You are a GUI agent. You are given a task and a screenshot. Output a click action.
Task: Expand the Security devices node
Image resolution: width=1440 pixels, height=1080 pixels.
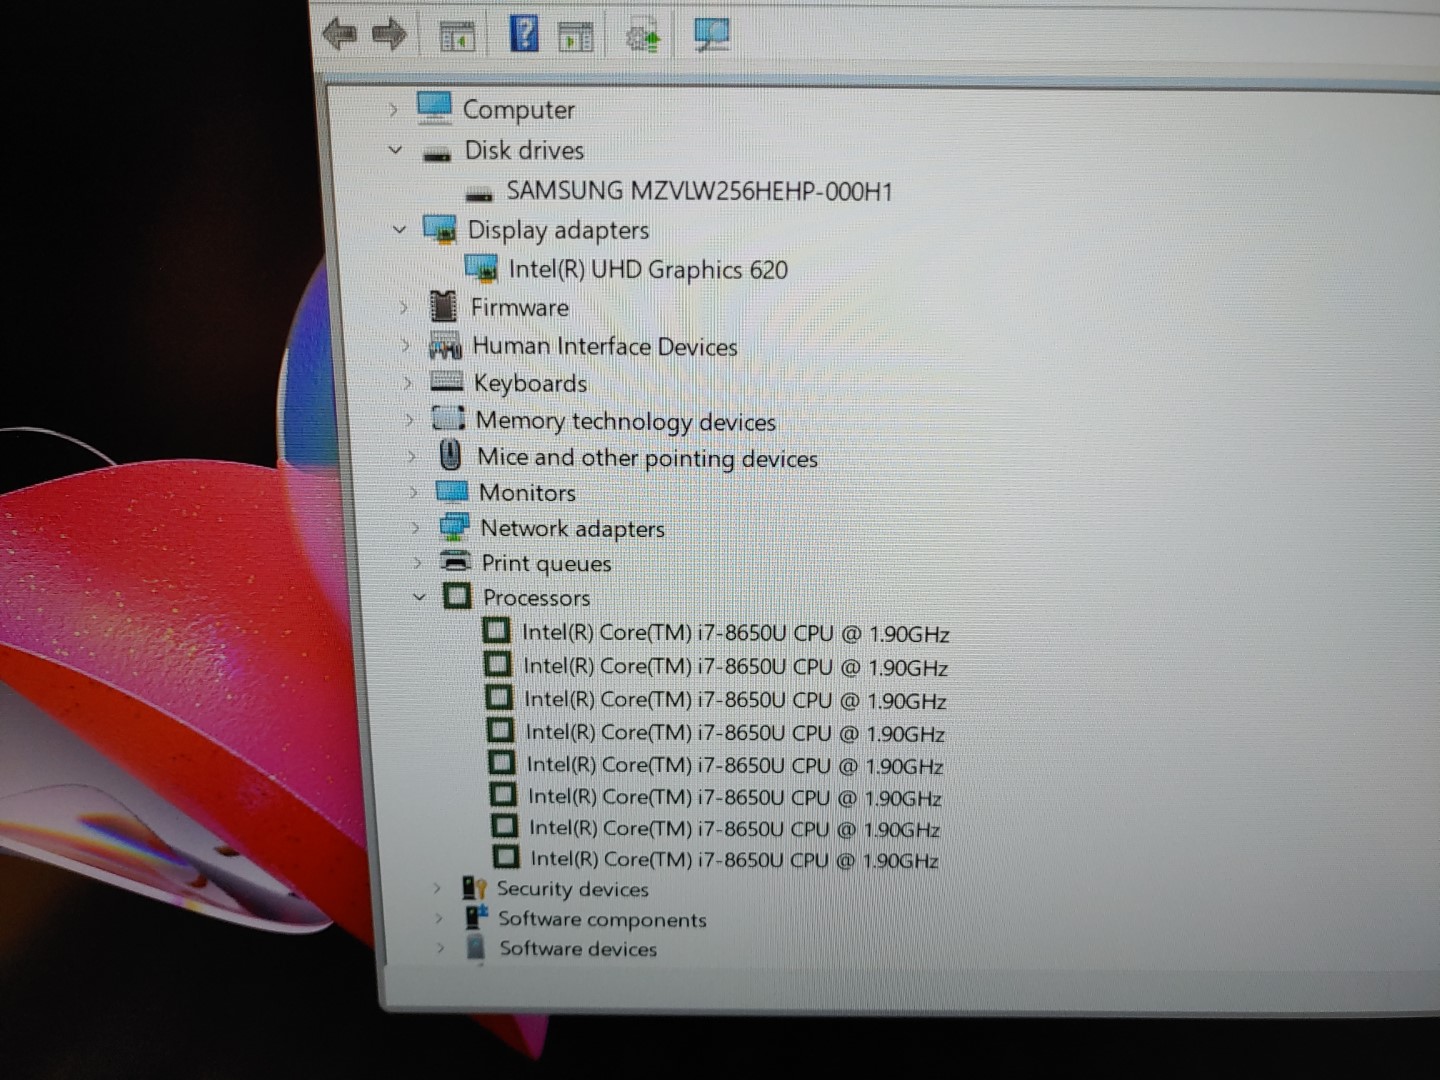tap(436, 888)
